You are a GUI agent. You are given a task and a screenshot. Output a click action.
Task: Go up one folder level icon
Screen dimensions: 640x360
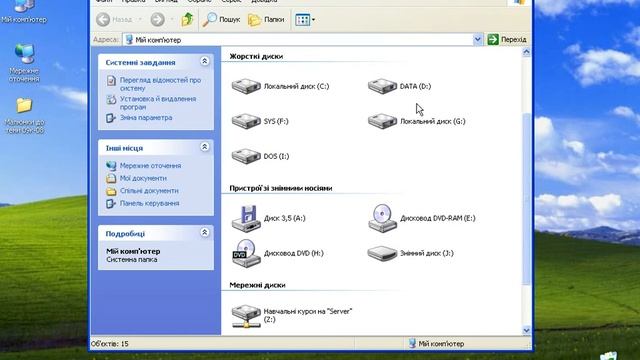tap(187, 19)
